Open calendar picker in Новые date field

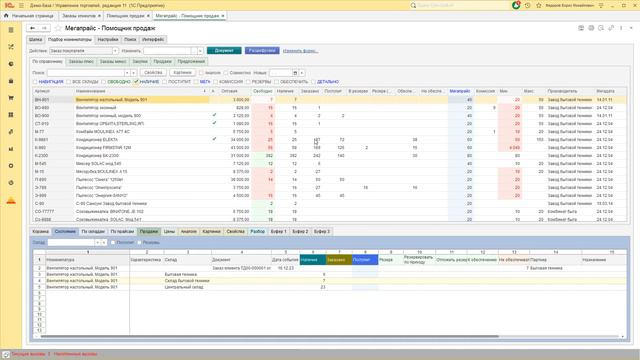click(295, 73)
